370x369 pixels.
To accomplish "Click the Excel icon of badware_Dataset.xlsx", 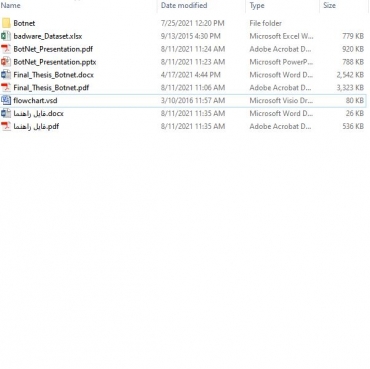I will pyautogui.click(x=6, y=36).
